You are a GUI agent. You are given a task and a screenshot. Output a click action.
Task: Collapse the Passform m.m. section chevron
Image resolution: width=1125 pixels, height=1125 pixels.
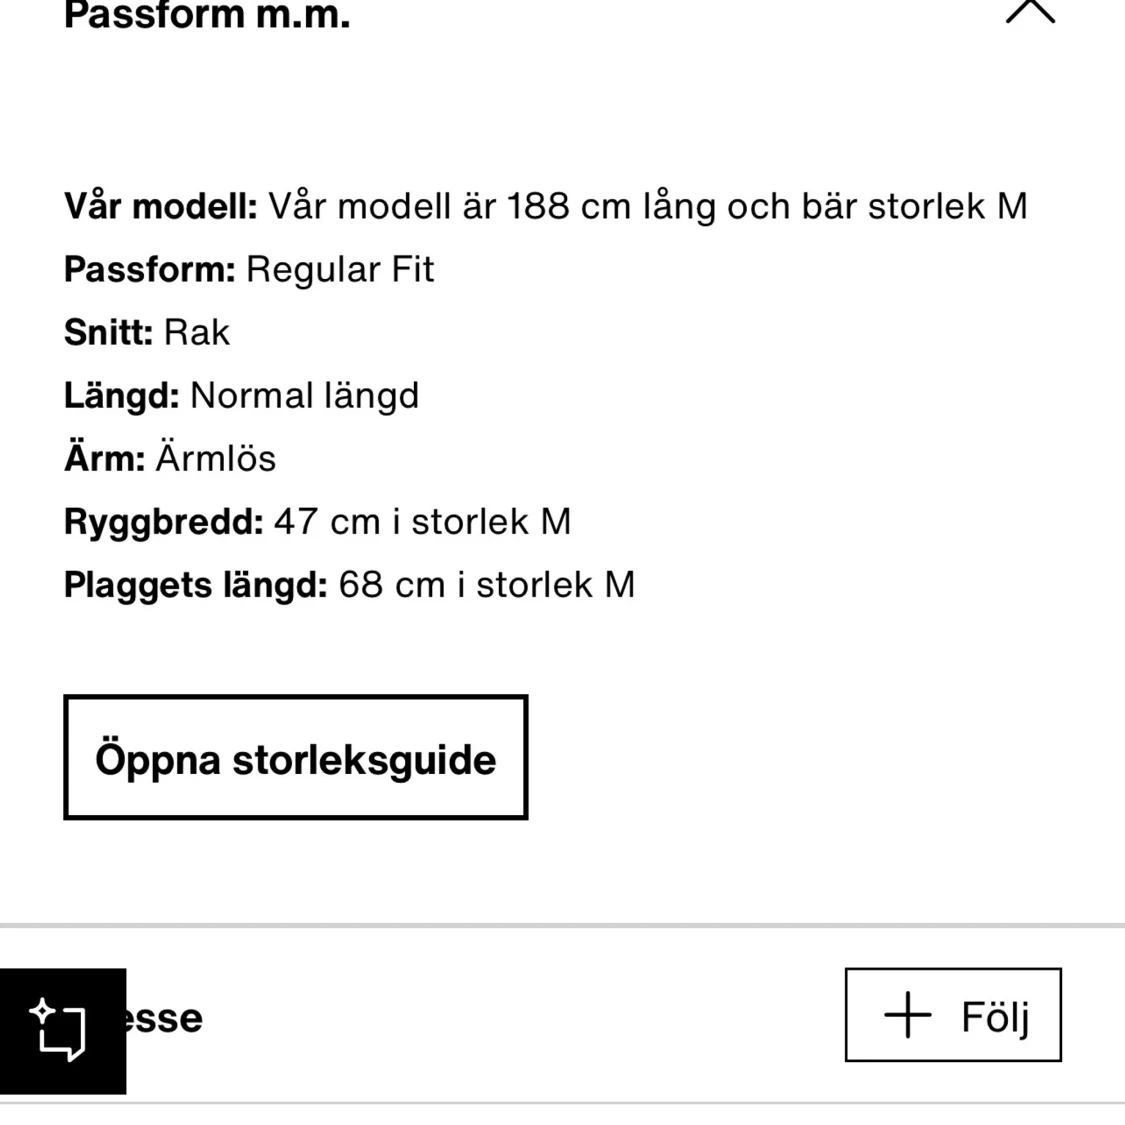point(1030,12)
